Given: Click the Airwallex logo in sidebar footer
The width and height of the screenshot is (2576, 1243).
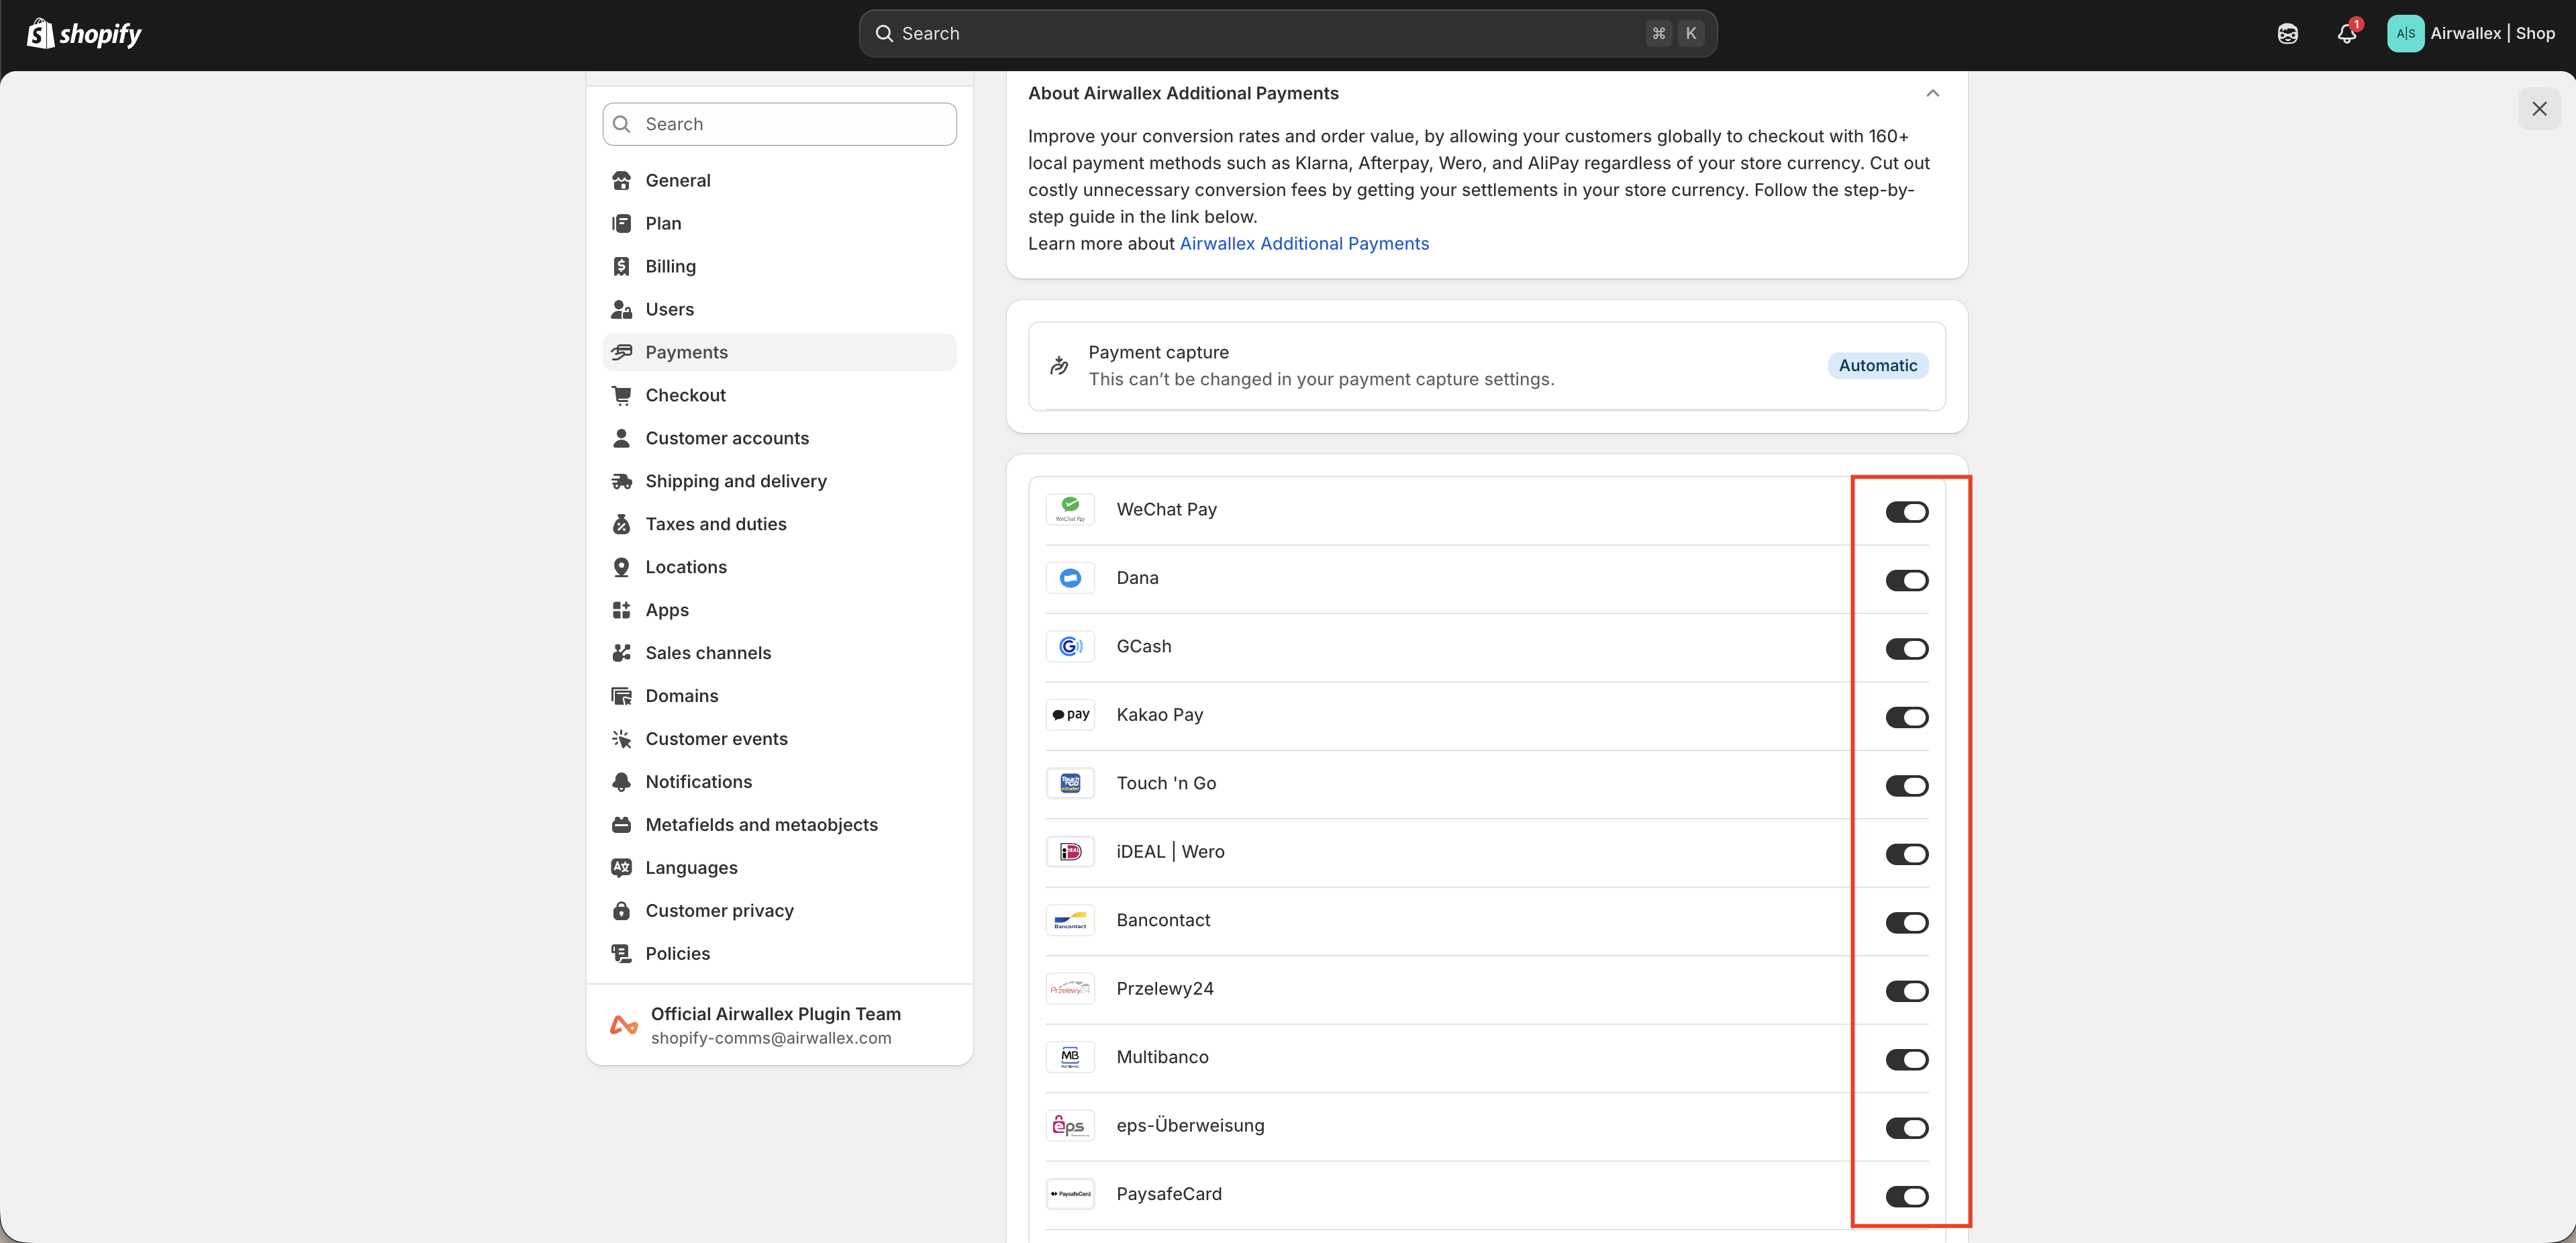Looking at the screenshot, I should point(624,1026).
